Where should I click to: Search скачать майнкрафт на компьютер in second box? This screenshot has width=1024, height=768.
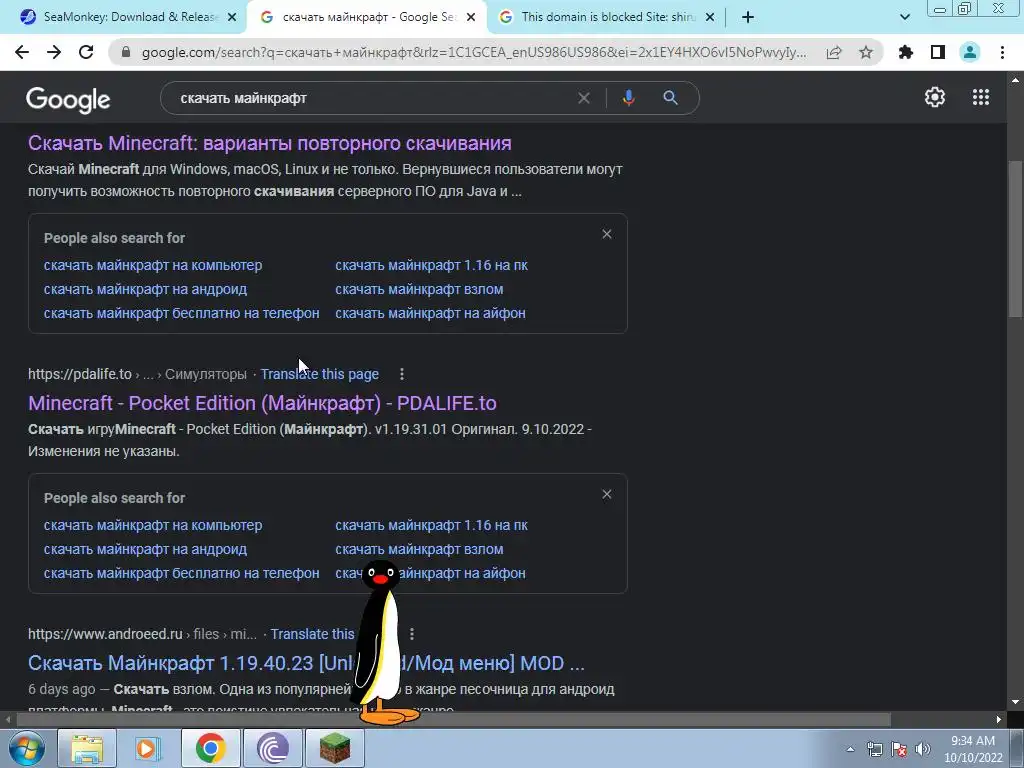click(x=153, y=525)
